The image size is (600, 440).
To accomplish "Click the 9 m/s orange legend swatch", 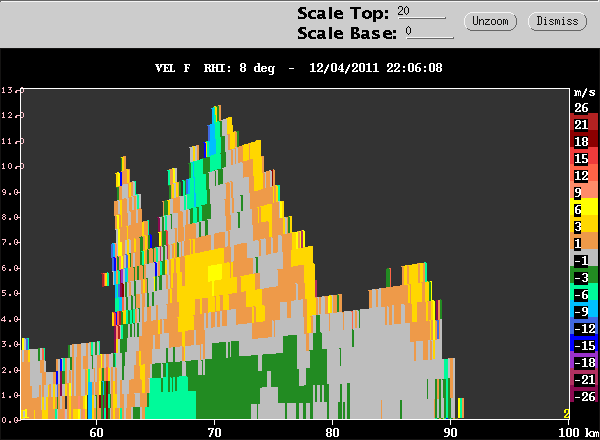I will [581, 192].
